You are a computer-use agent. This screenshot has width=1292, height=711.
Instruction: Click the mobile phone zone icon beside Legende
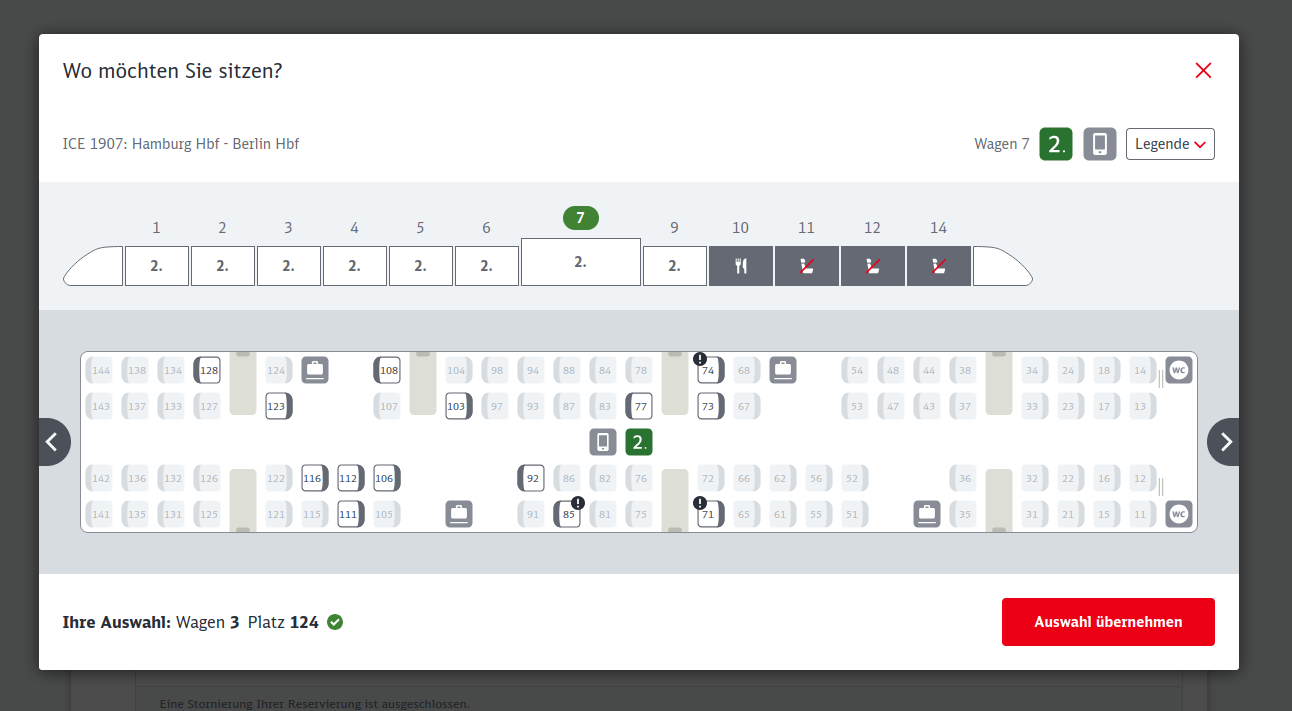coord(1100,144)
